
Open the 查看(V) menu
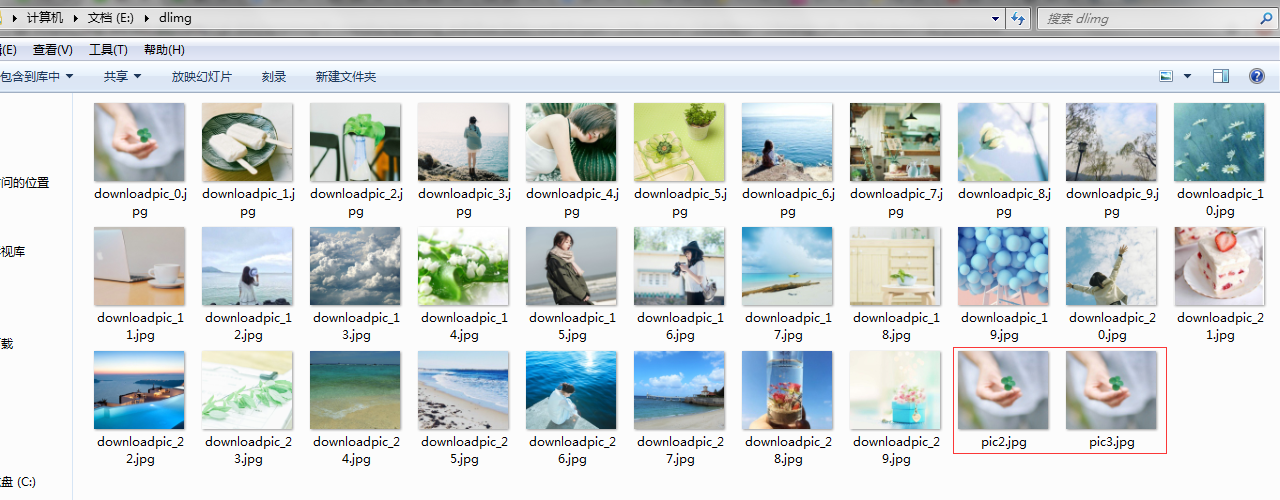[53, 49]
